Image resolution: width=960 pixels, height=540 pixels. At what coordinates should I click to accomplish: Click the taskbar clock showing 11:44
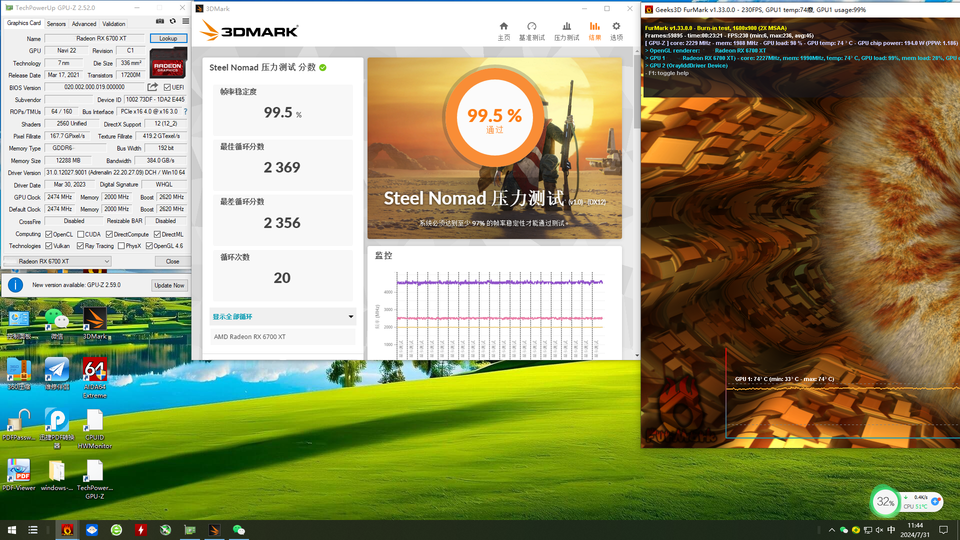[915, 530]
